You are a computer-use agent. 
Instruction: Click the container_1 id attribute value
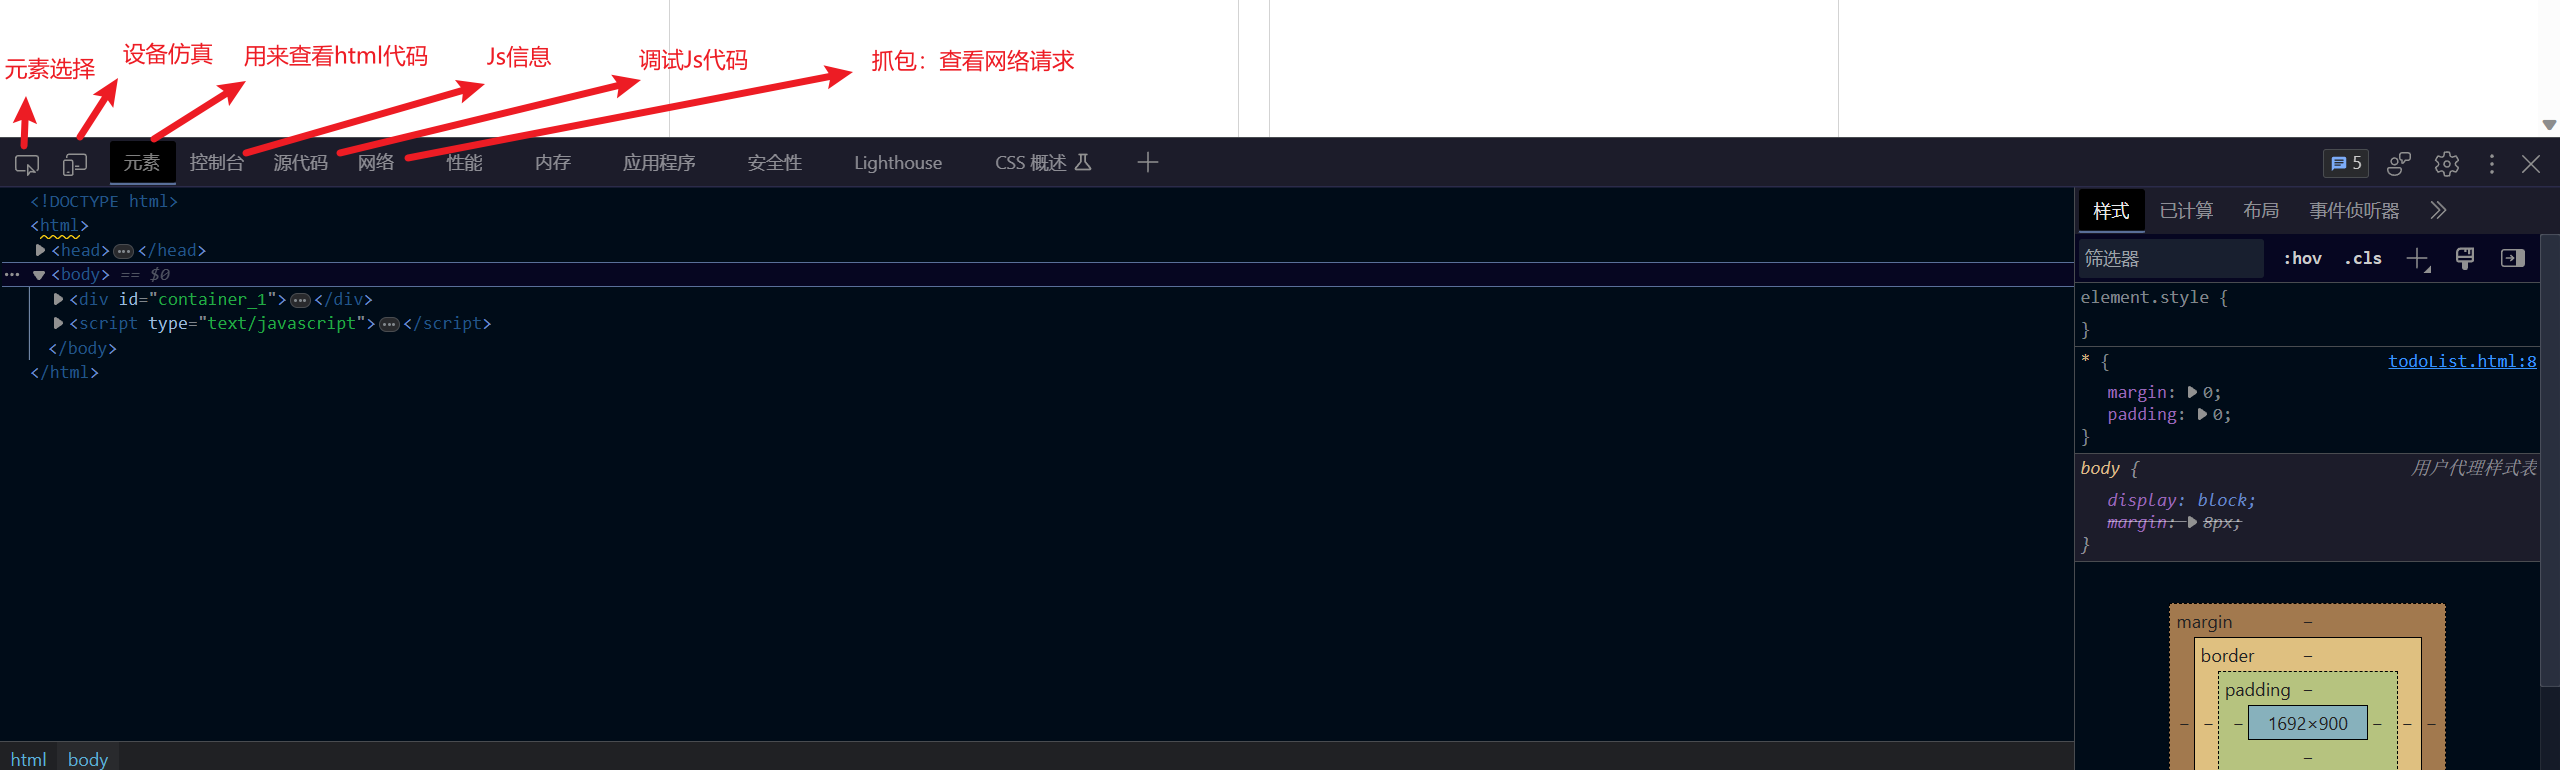pos(212,299)
